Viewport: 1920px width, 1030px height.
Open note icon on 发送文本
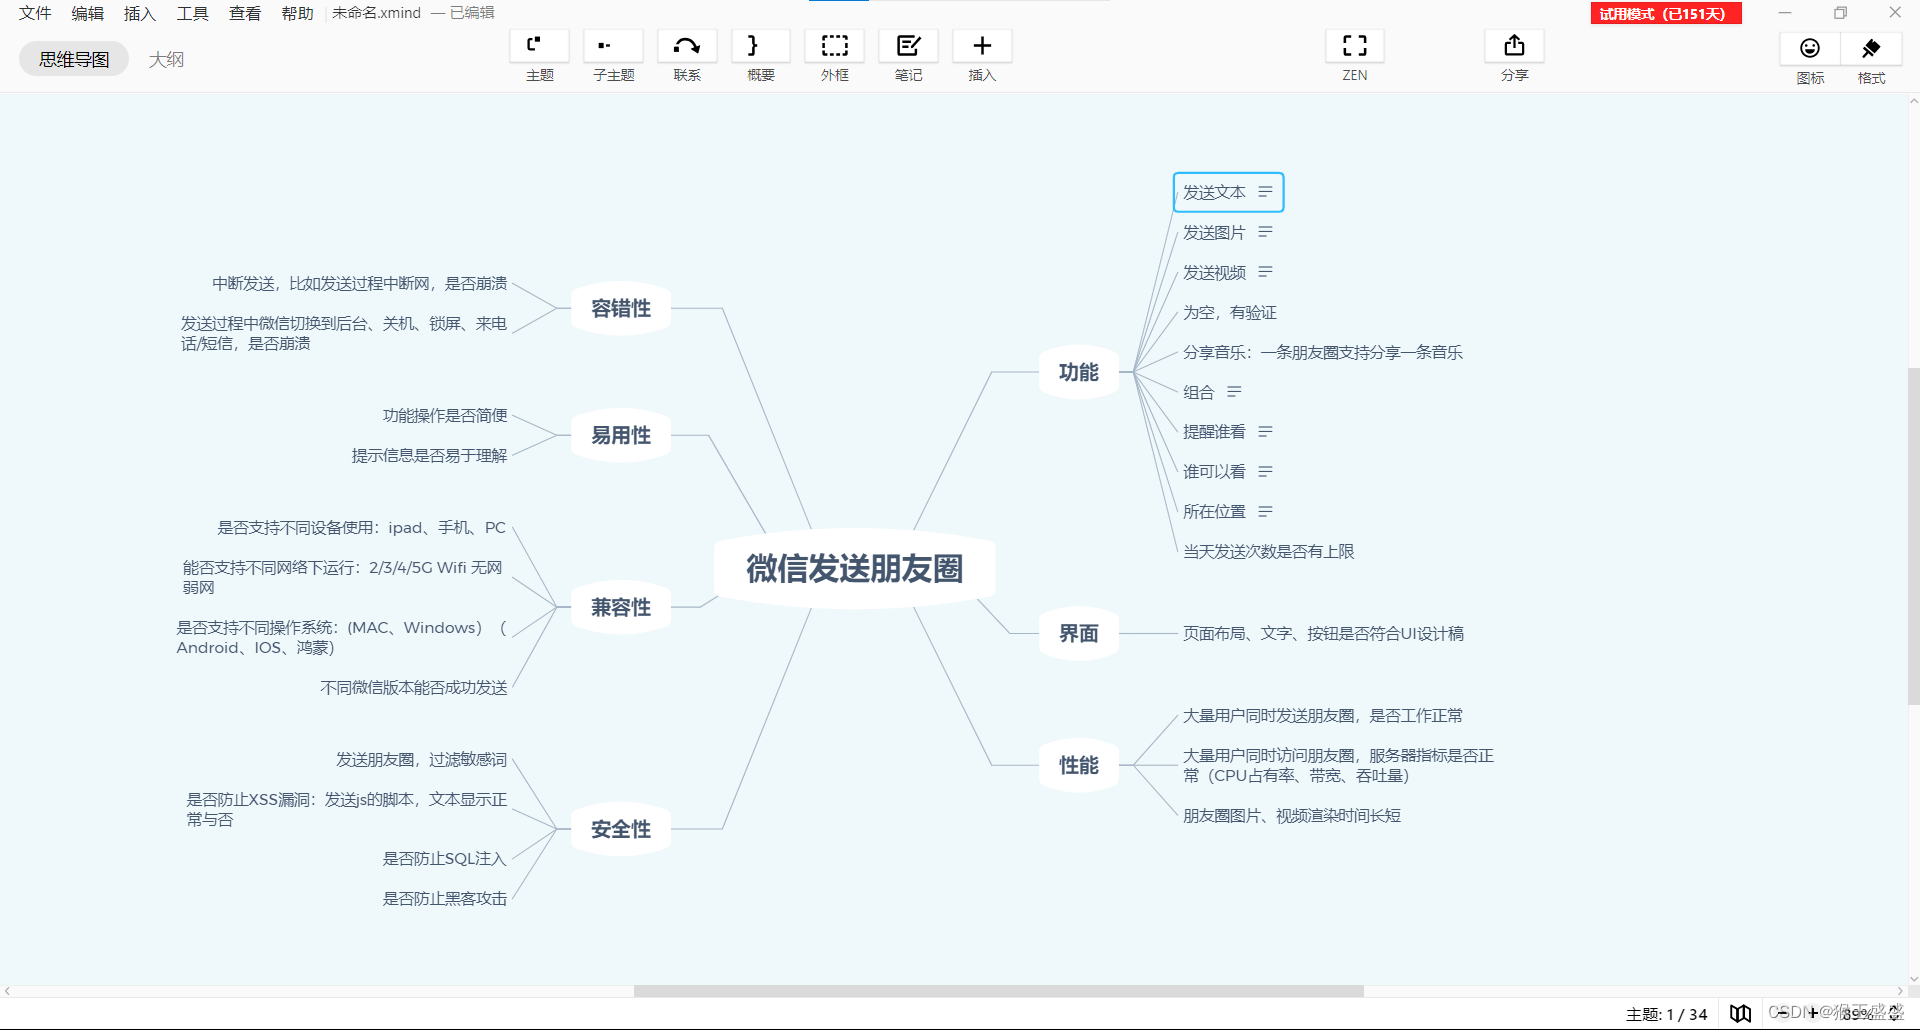(1265, 192)
